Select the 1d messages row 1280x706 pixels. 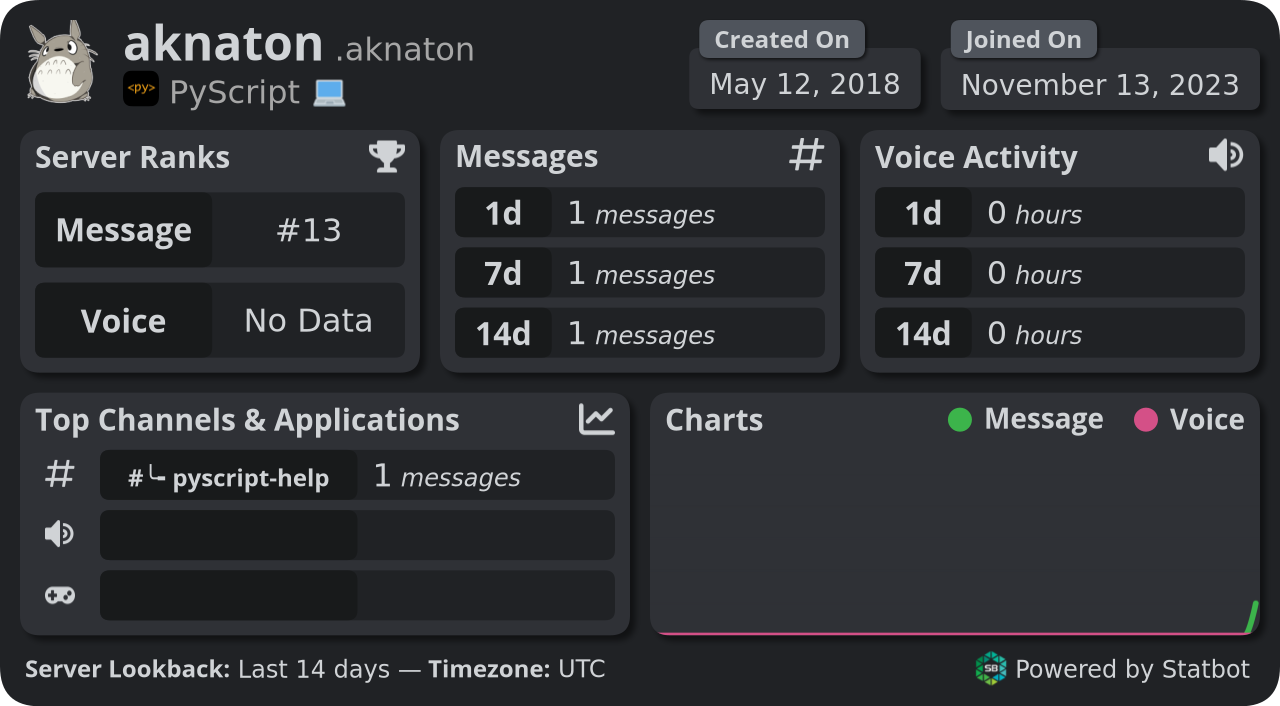point(640,213)
